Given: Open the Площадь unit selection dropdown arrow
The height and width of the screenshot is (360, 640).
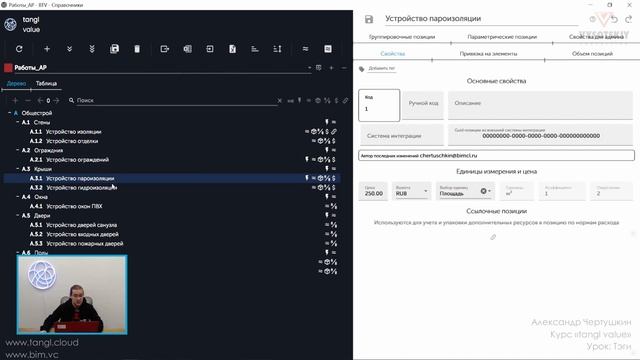Looking at the screenshot, I should tap(489, 191).
